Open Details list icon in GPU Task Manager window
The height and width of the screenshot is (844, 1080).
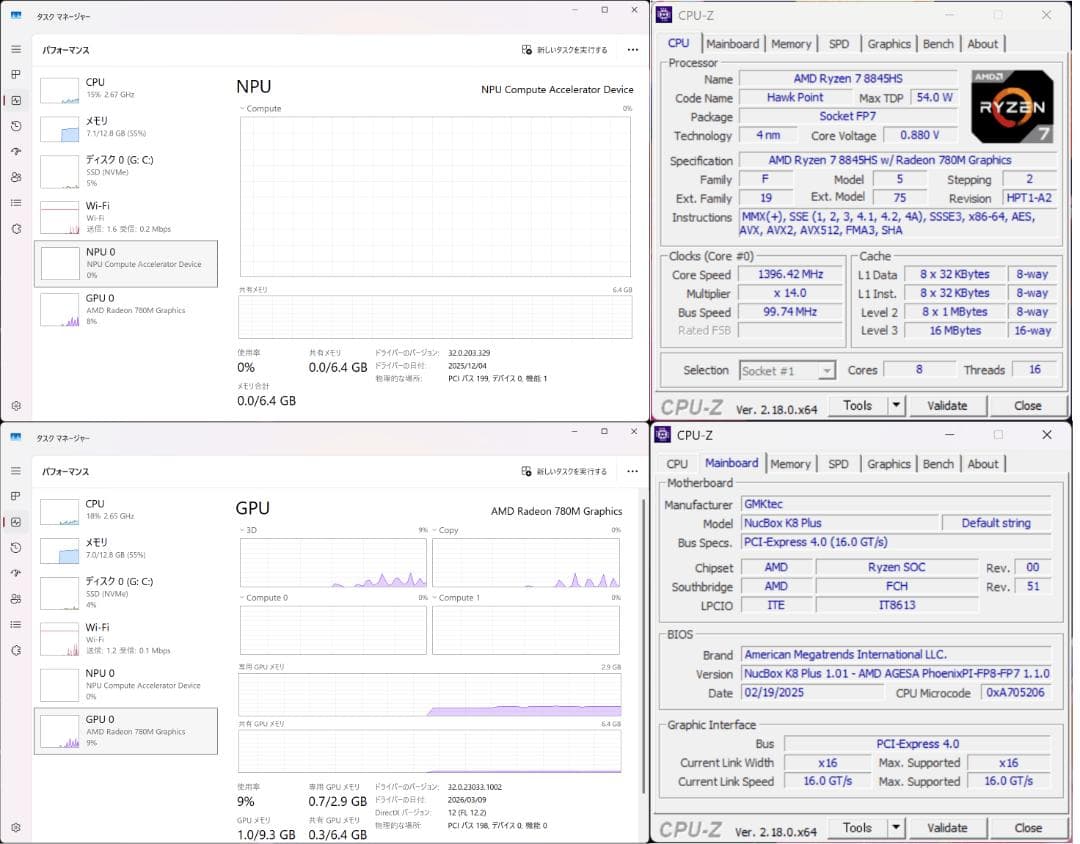point(16,624)
